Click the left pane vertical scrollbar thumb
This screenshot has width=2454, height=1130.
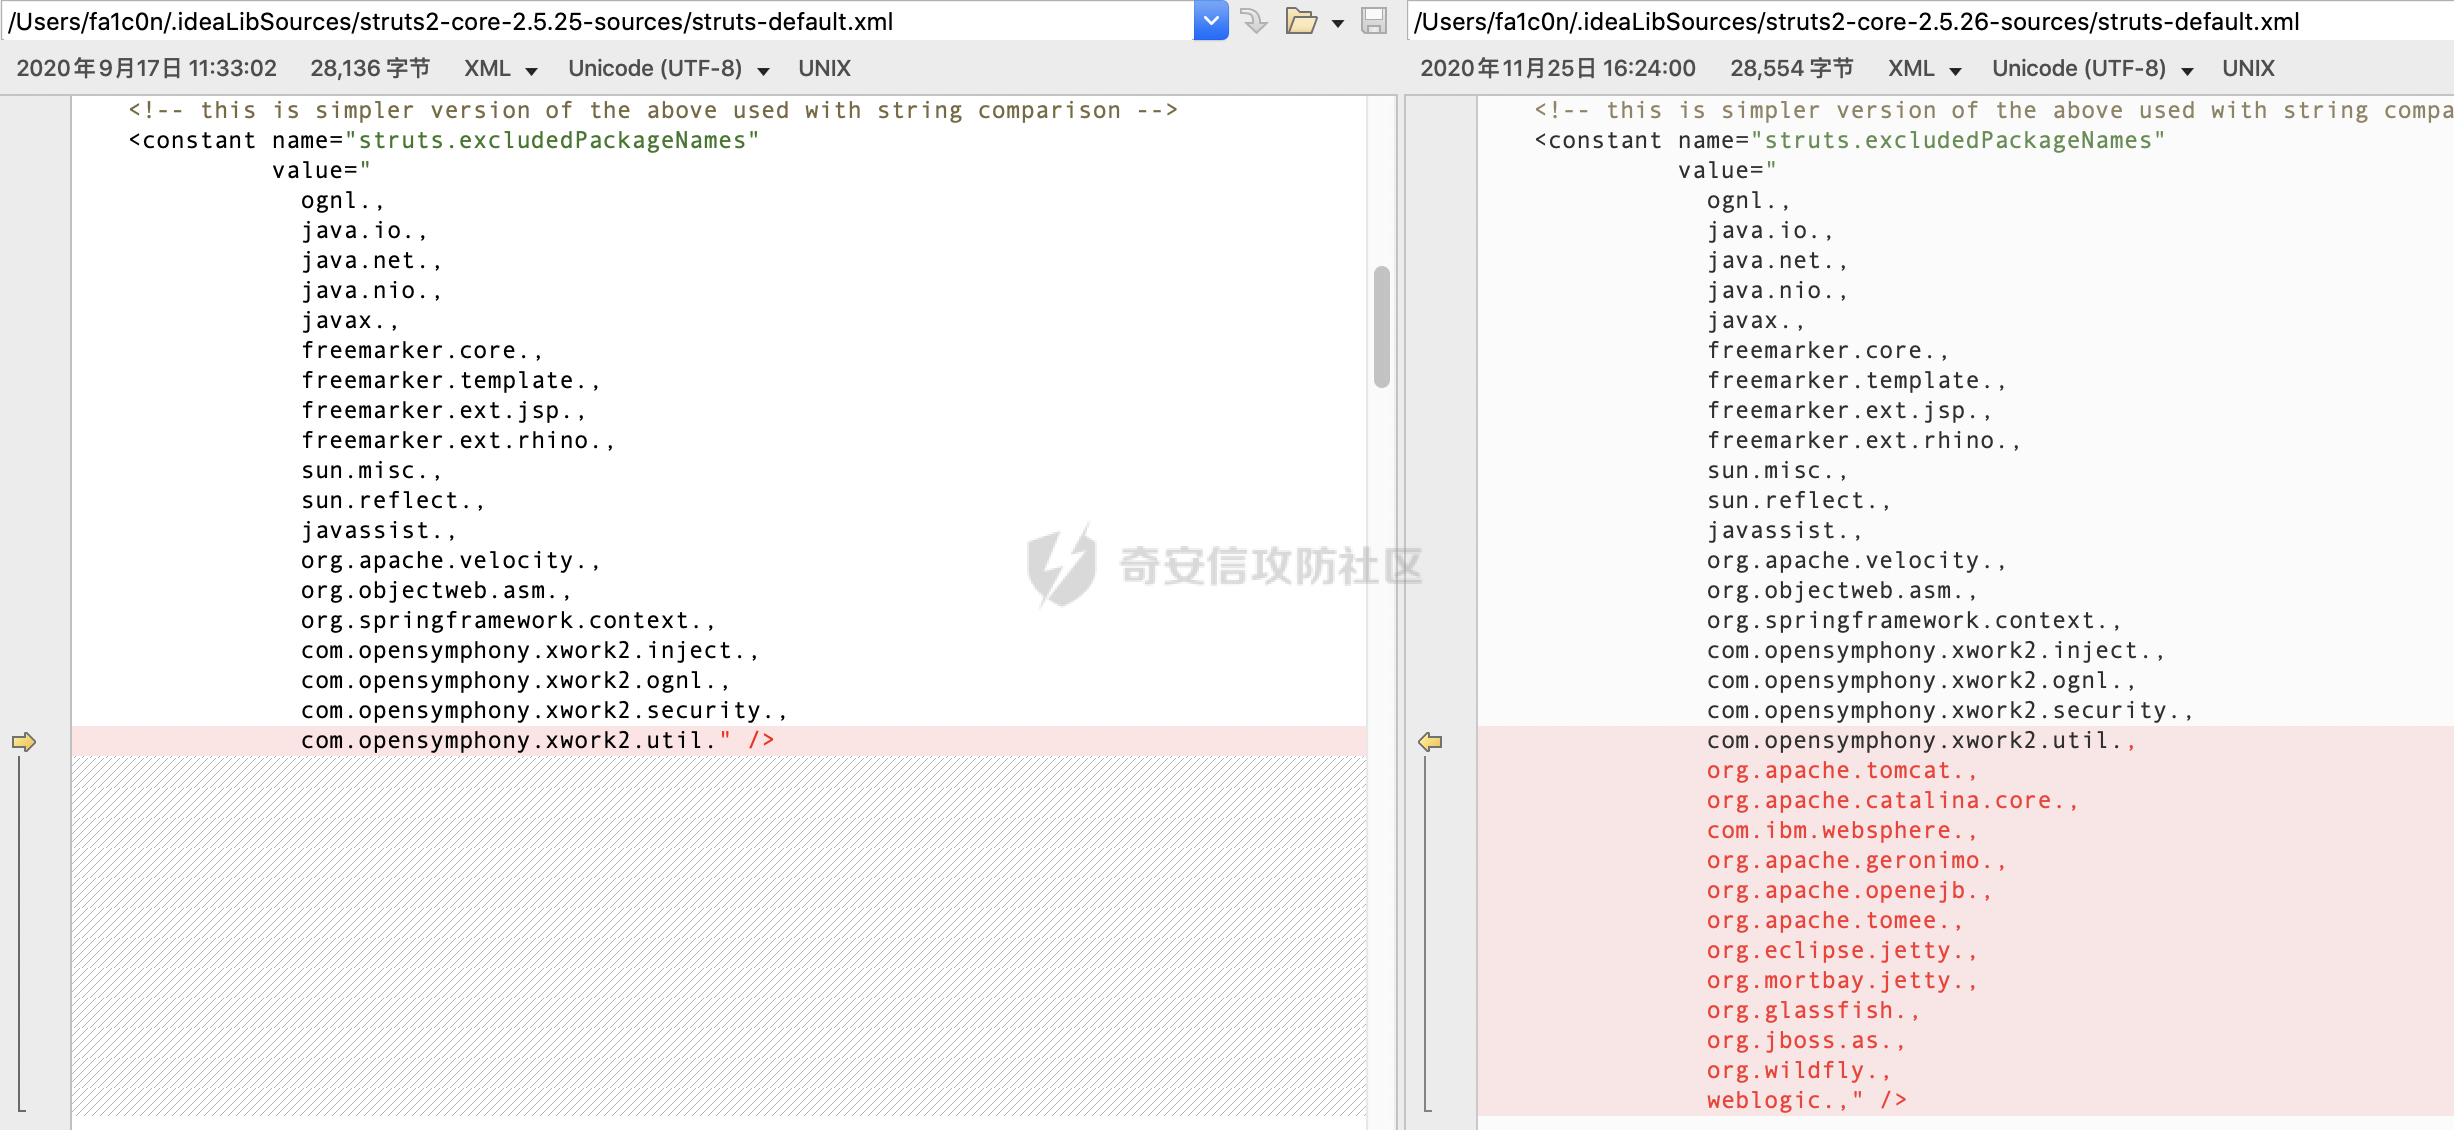1382,326
